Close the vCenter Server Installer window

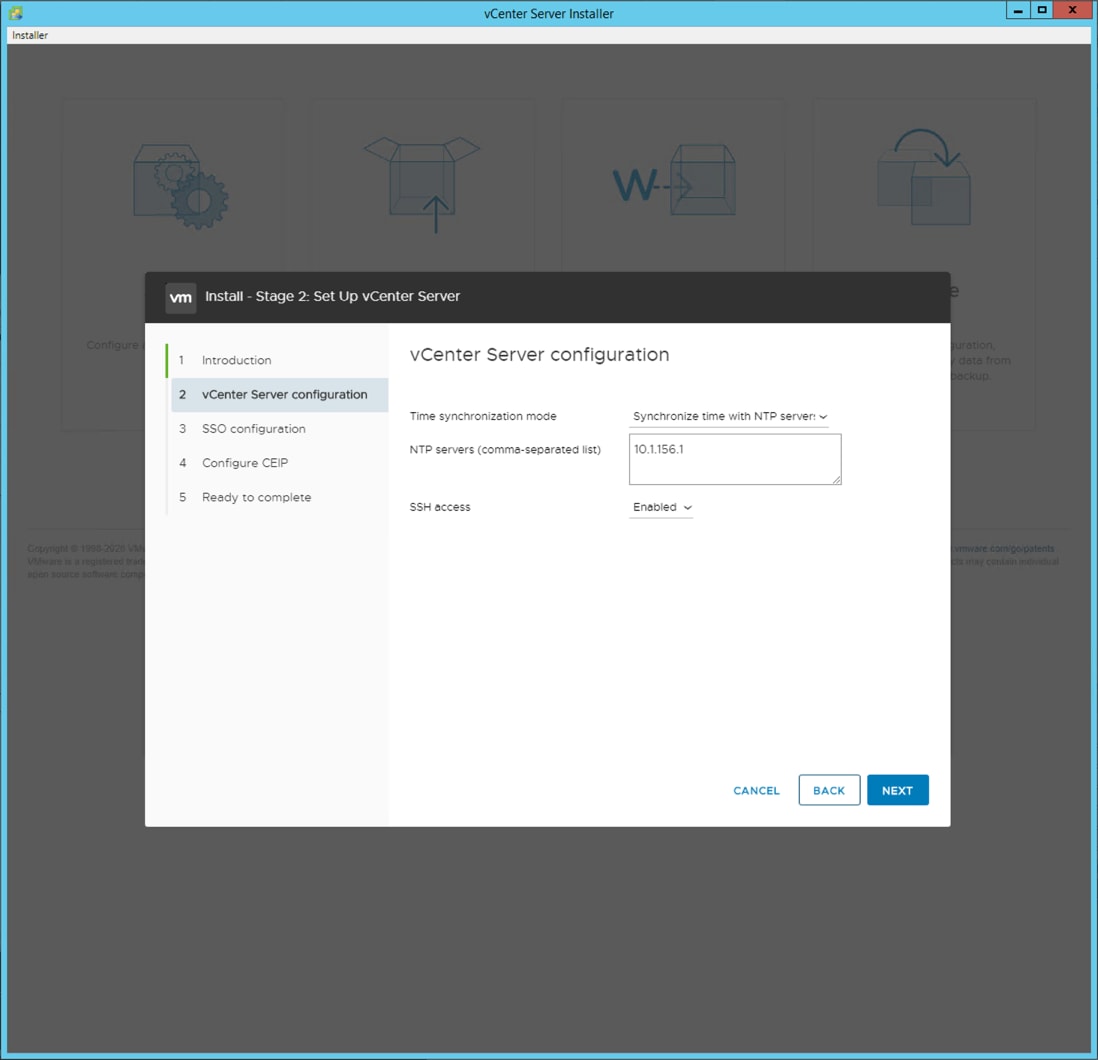tap(1072, 10)
